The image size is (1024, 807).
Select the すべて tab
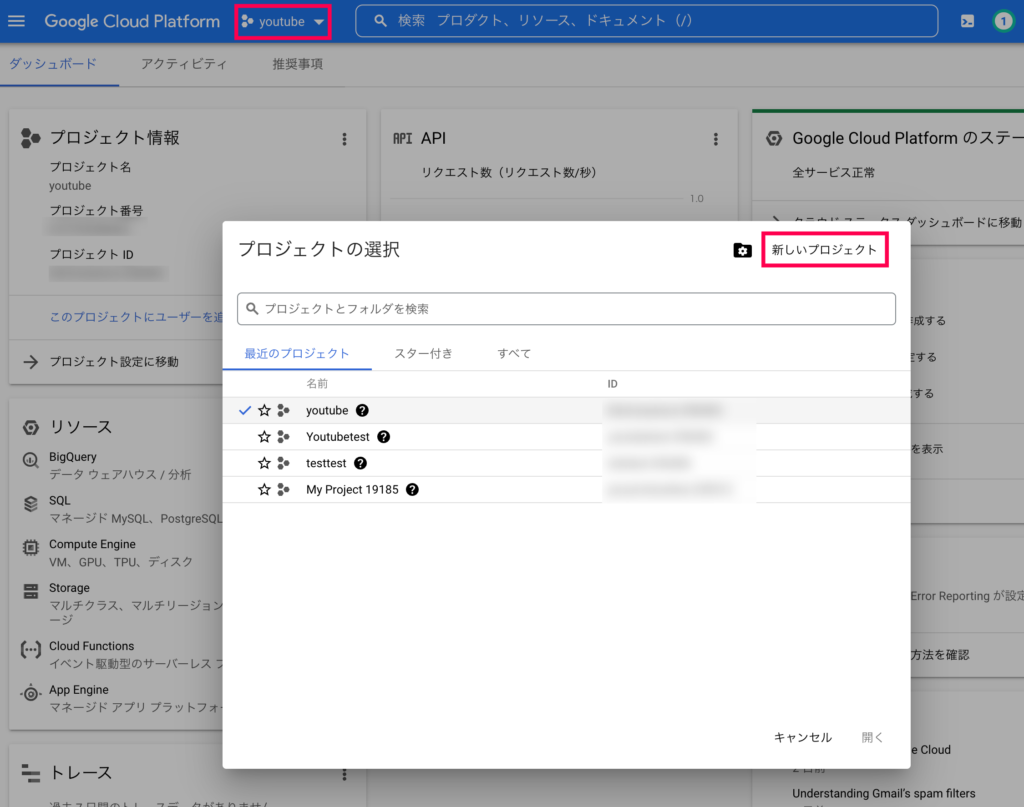tap(514, 354)
